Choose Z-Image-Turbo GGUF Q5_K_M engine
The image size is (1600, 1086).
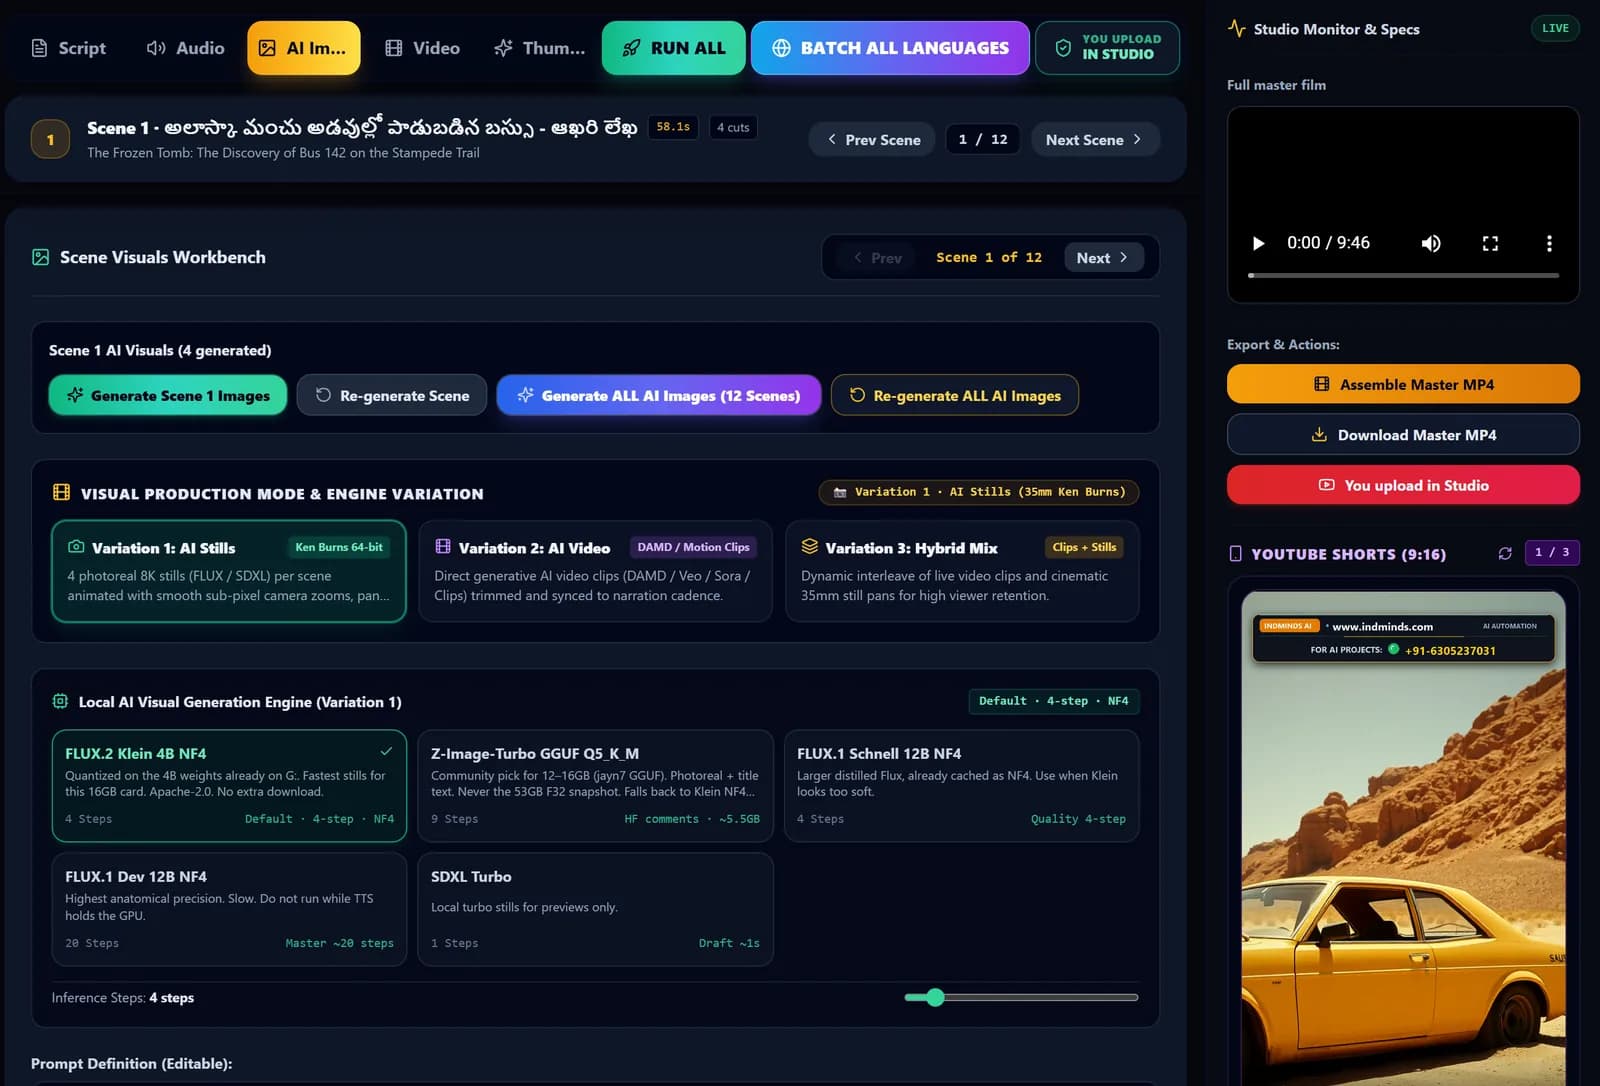595,786
